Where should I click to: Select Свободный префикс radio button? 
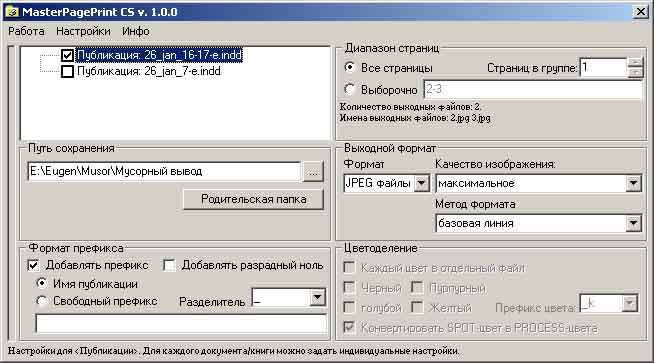(42, 301)
